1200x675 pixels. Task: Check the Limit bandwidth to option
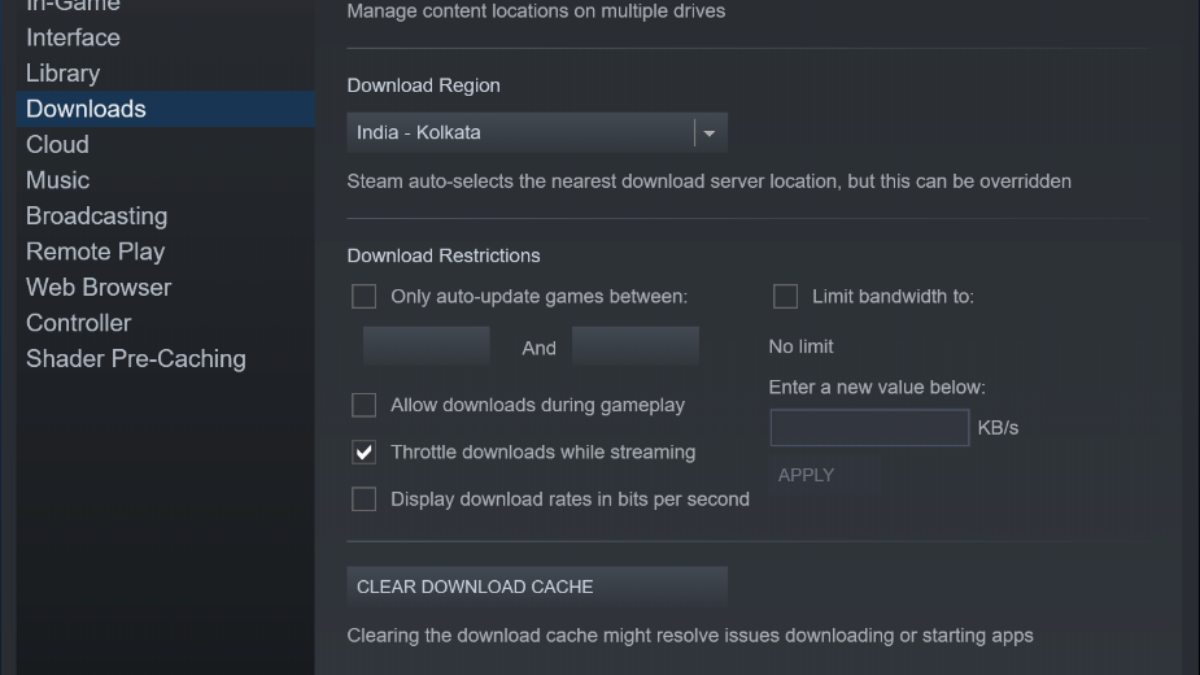coord(786,297)
